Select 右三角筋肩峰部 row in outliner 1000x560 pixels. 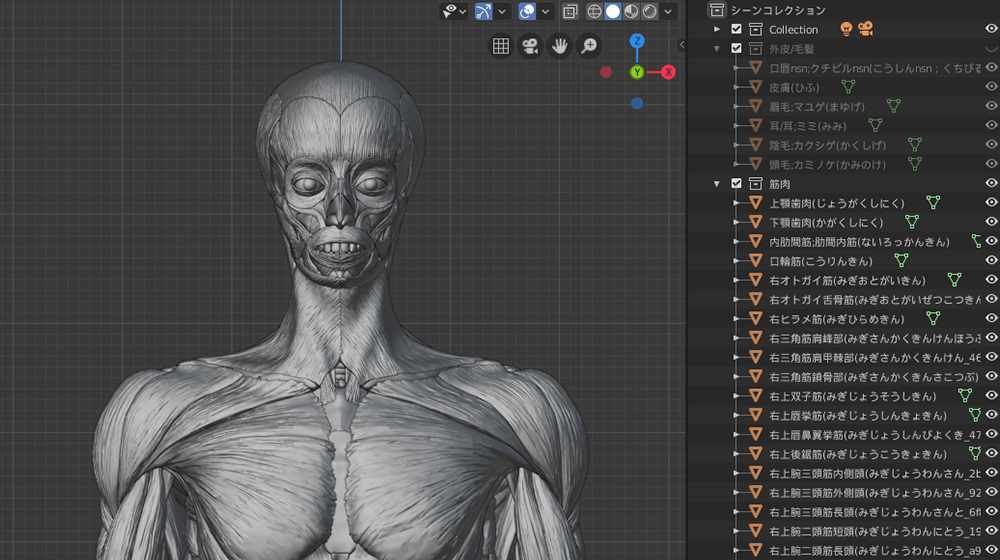(874, 337)
